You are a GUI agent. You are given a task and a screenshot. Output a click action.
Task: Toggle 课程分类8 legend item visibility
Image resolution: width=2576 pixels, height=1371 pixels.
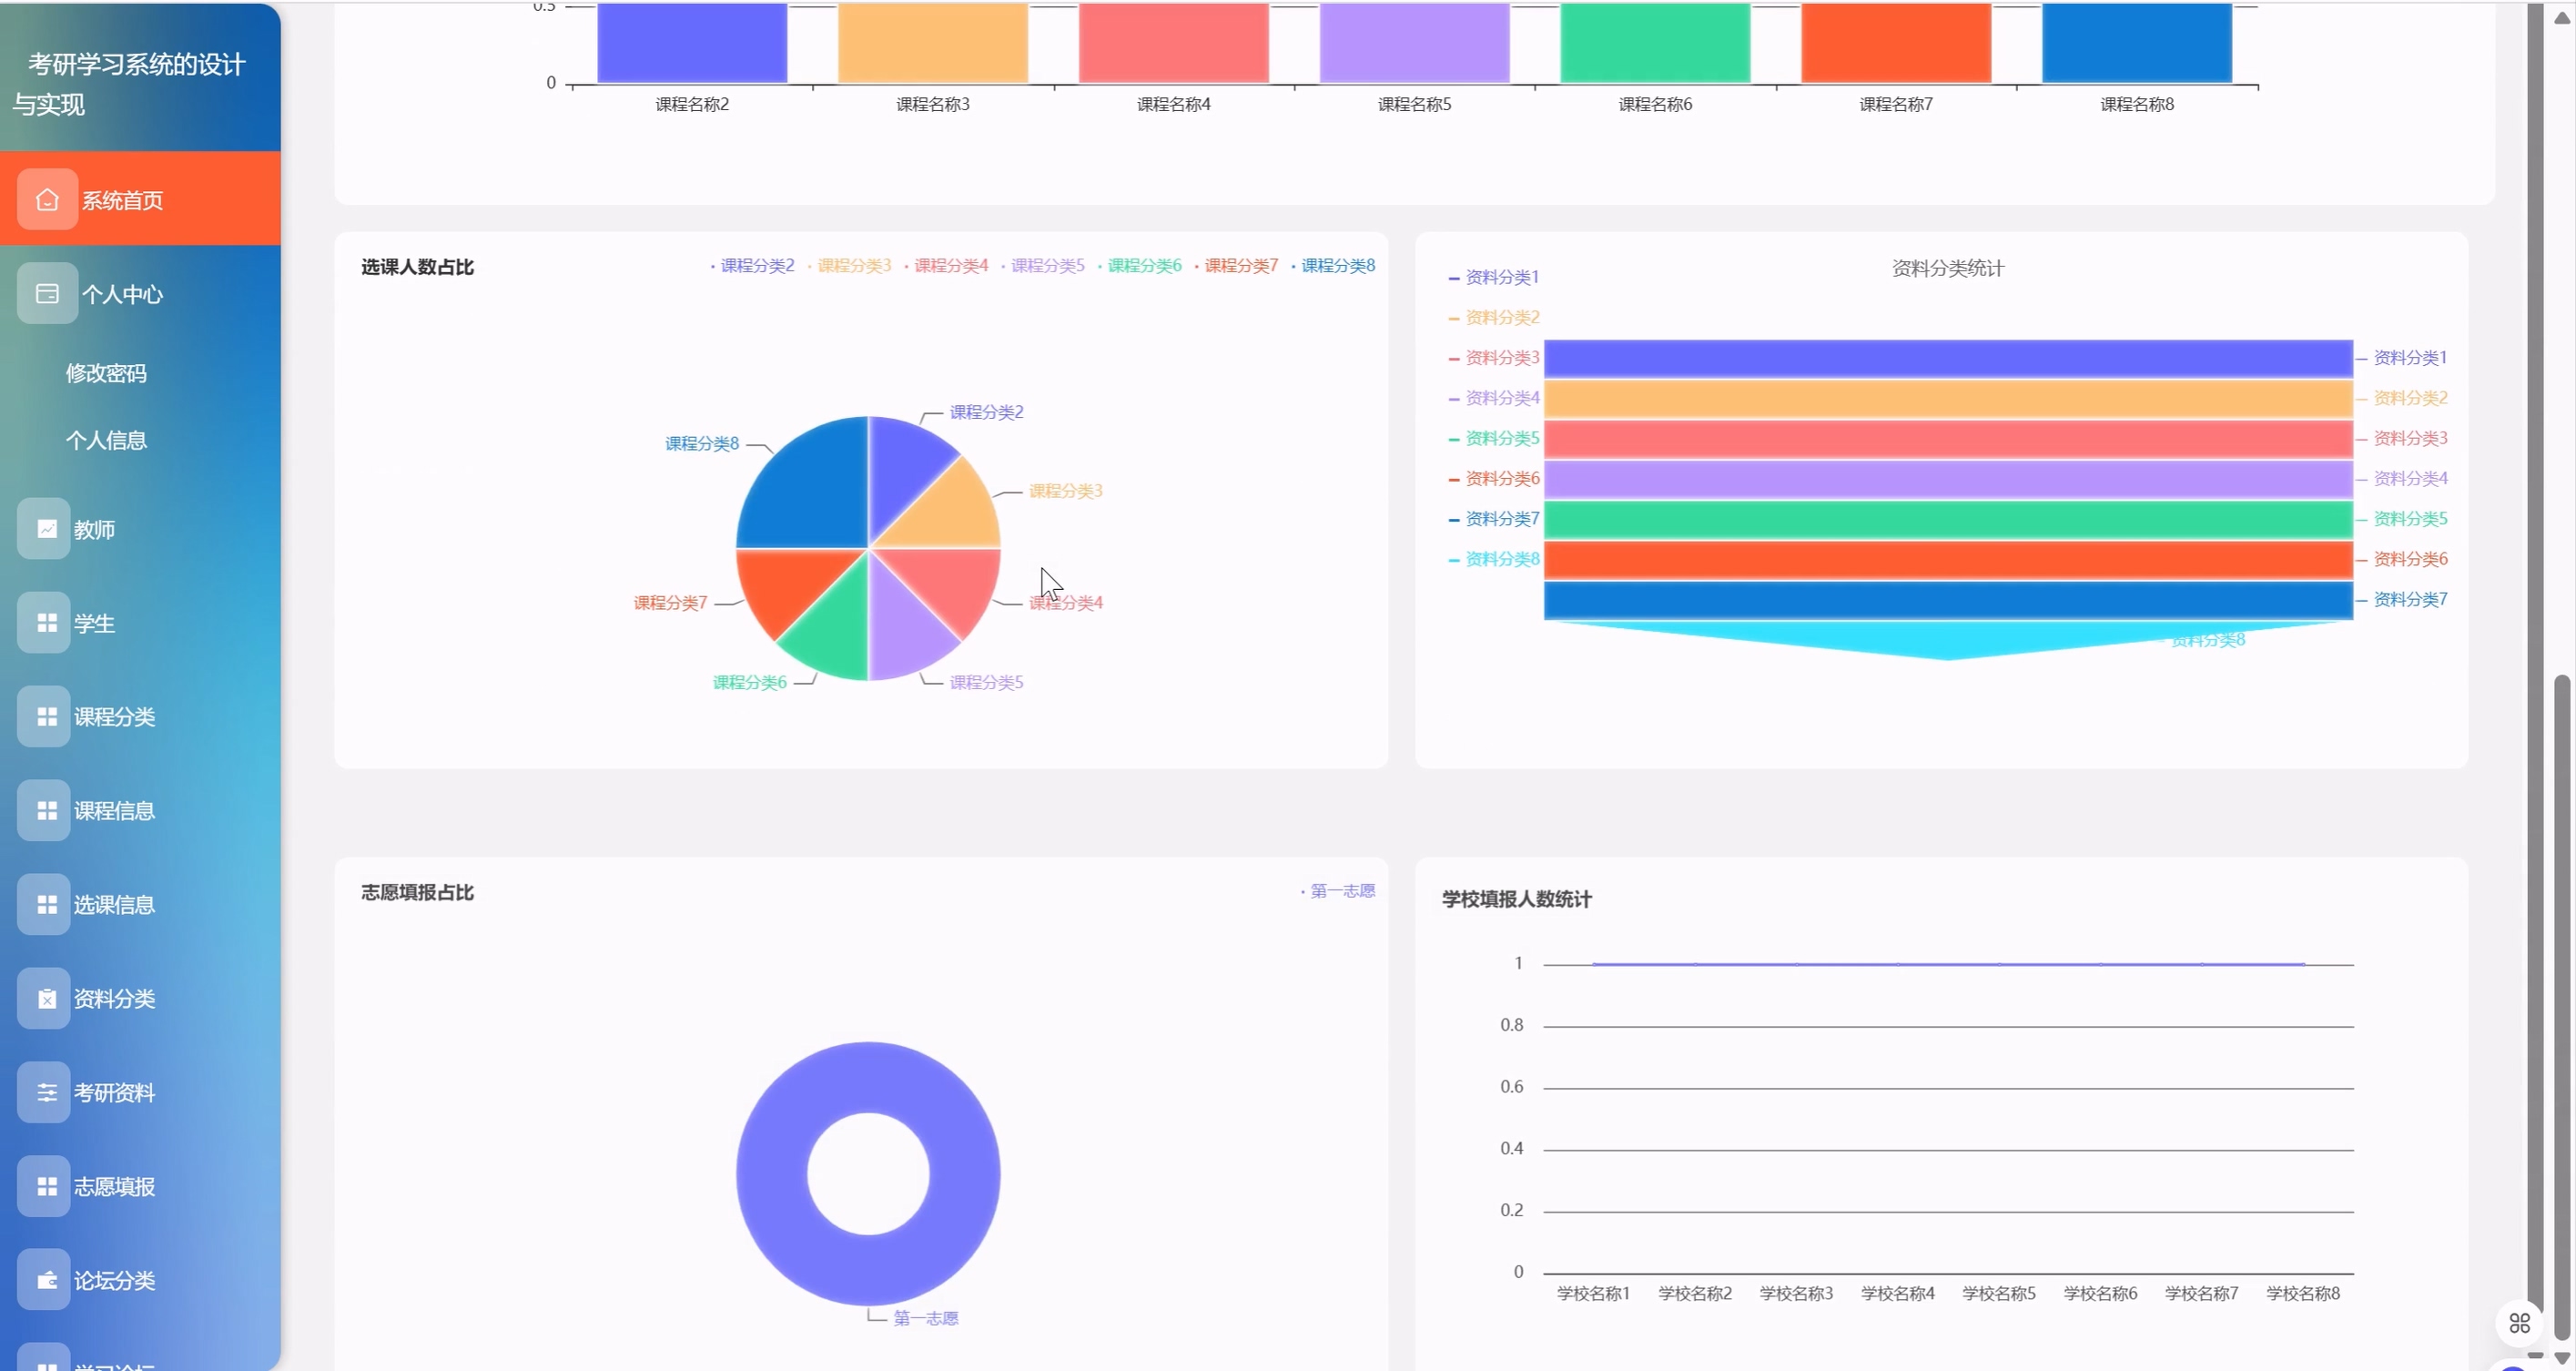pyautogui.click(x=1336, y=266)
